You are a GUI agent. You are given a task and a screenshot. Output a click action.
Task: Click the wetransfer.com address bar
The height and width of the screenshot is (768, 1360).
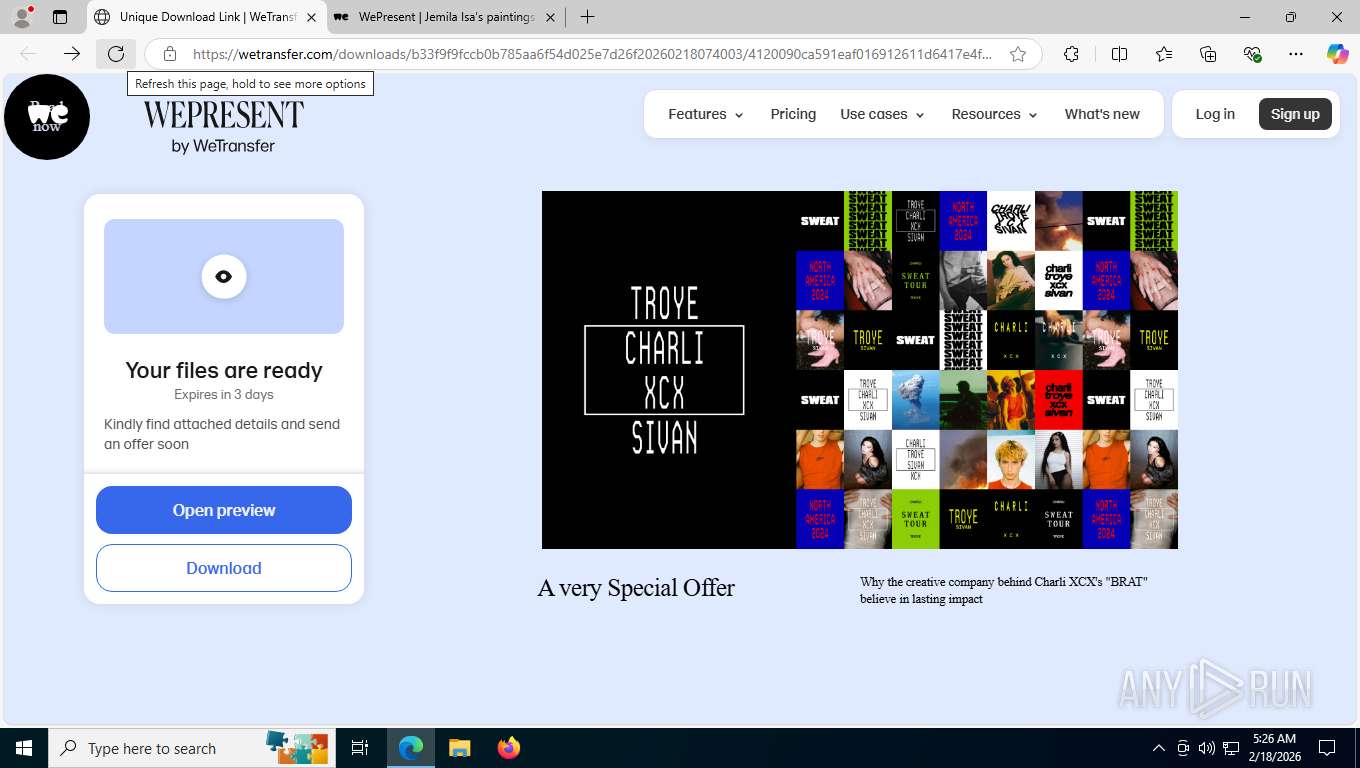click(592, 54)
